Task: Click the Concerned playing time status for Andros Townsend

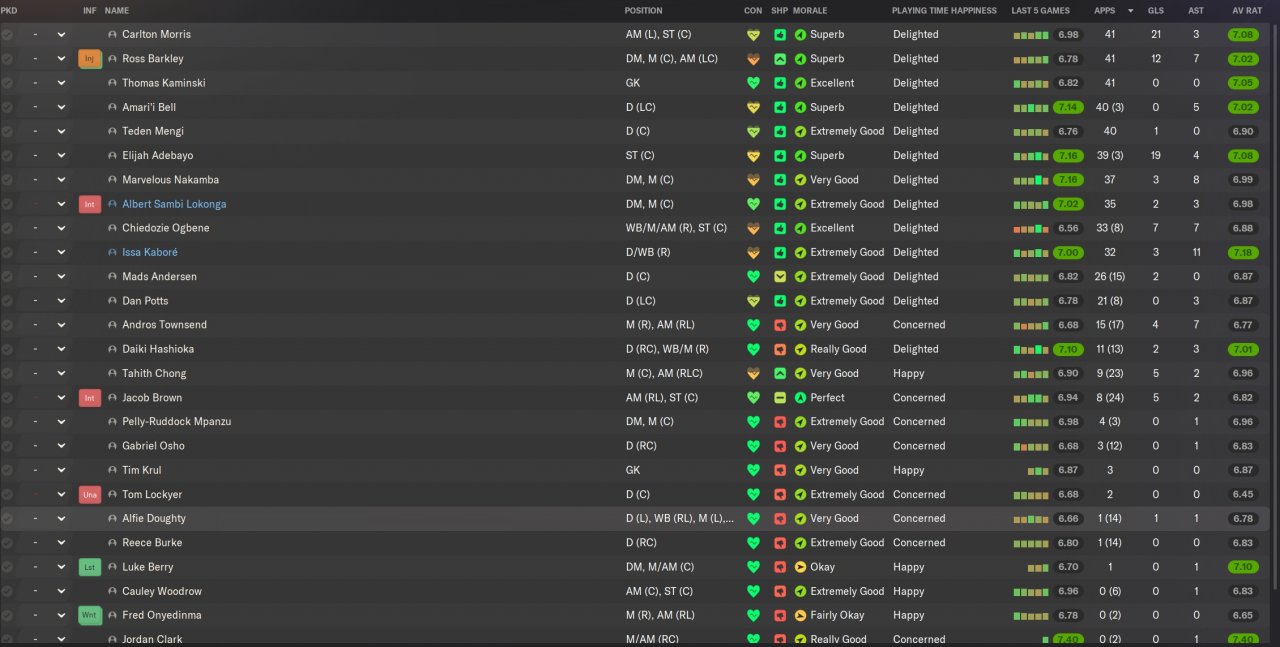Action: point(919,325)
